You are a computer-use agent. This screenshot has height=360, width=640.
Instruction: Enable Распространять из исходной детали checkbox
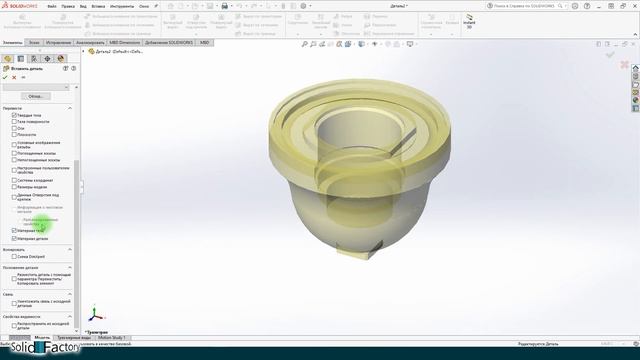click(x=14, y=326)
